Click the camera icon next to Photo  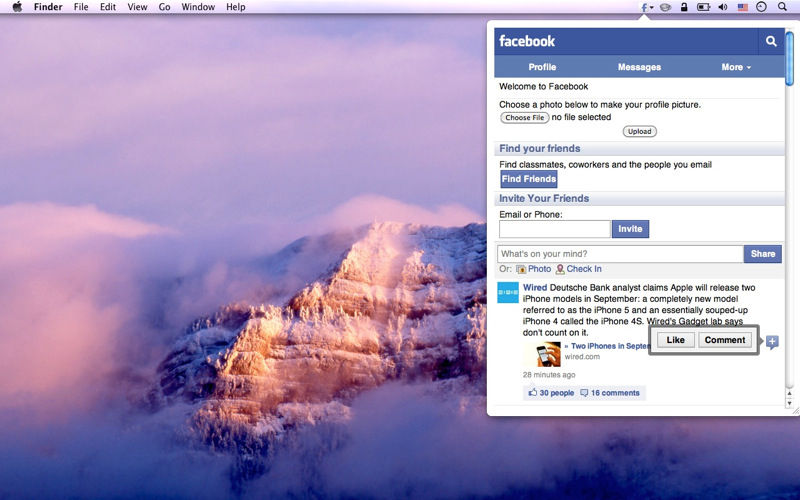[521, 269]
